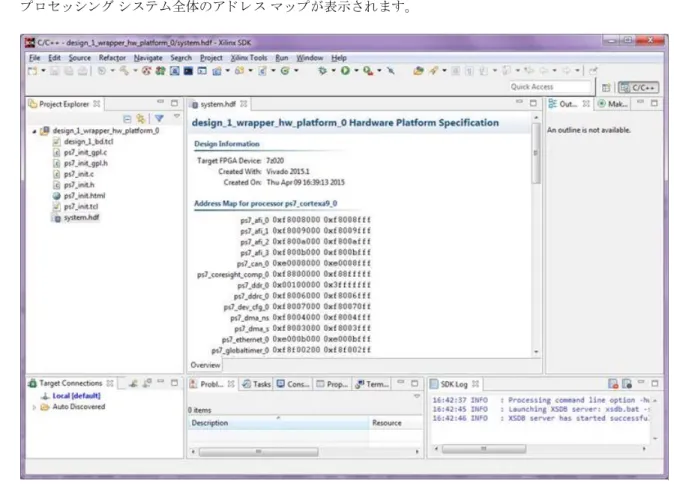Open the Navigate menu
This screenshot has height=484, width=674.
pos(148,58)
